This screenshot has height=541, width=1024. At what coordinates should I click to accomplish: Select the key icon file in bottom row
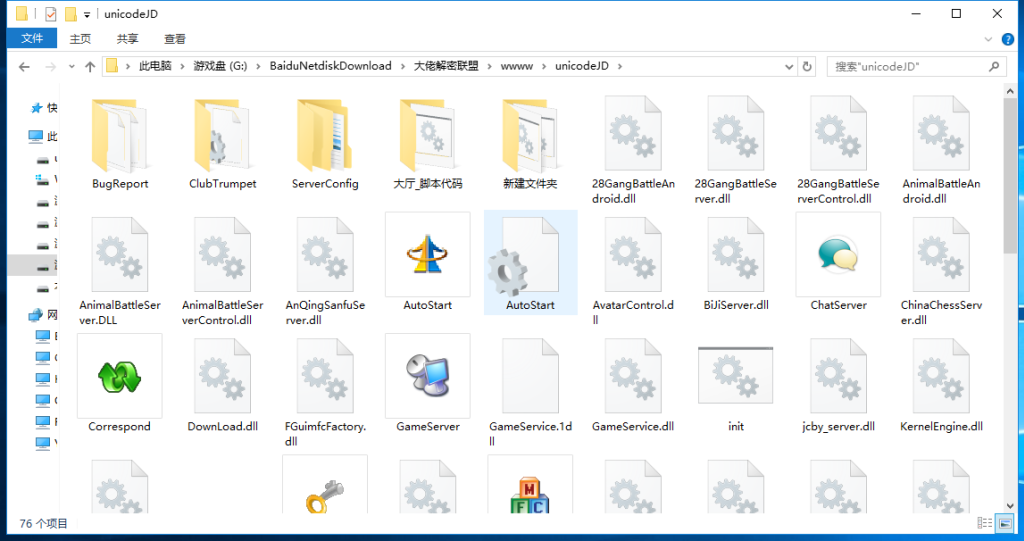pyautogui.click(x=325, y=485)
